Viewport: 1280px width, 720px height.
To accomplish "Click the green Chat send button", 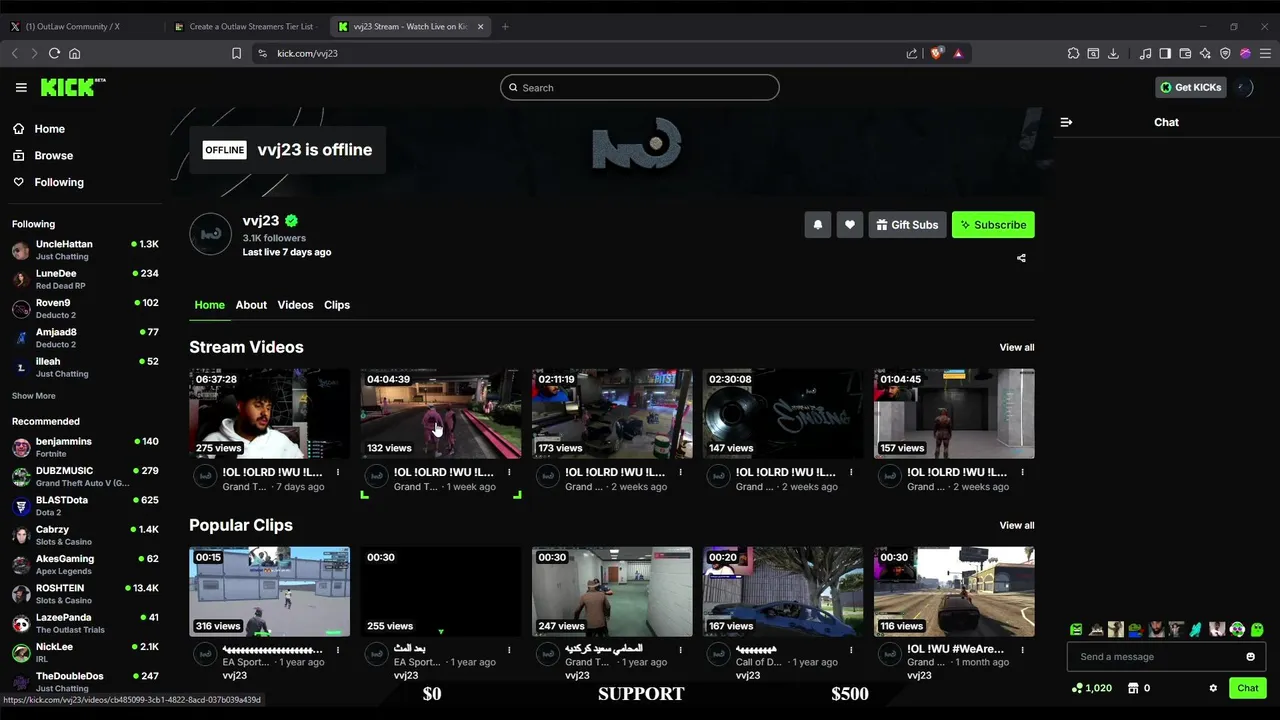I will point(1248,688).
